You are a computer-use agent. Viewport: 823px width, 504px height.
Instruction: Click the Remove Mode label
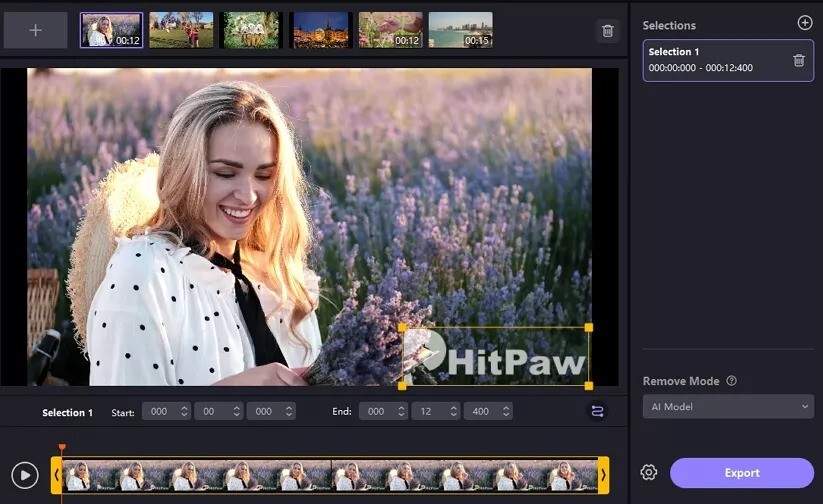681,381
